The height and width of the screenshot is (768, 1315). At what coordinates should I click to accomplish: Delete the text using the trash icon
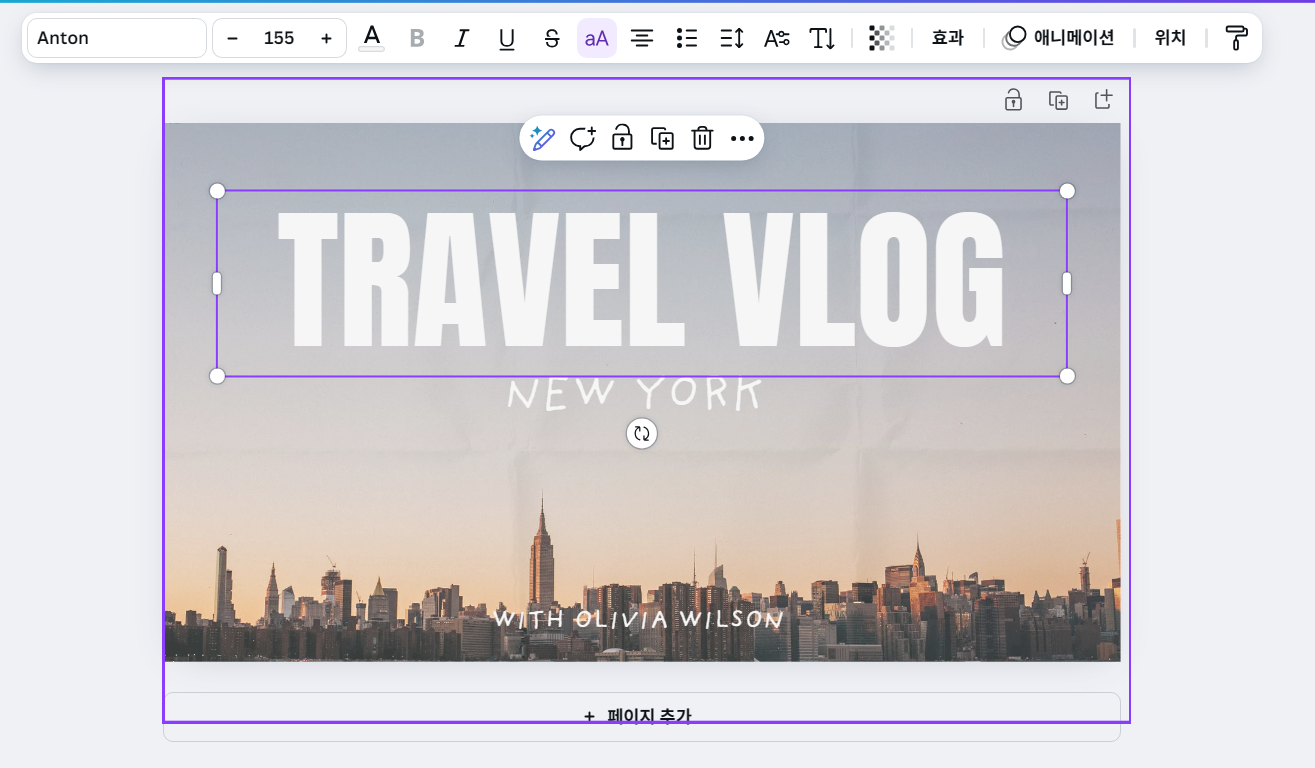click(x=701, y=138)
